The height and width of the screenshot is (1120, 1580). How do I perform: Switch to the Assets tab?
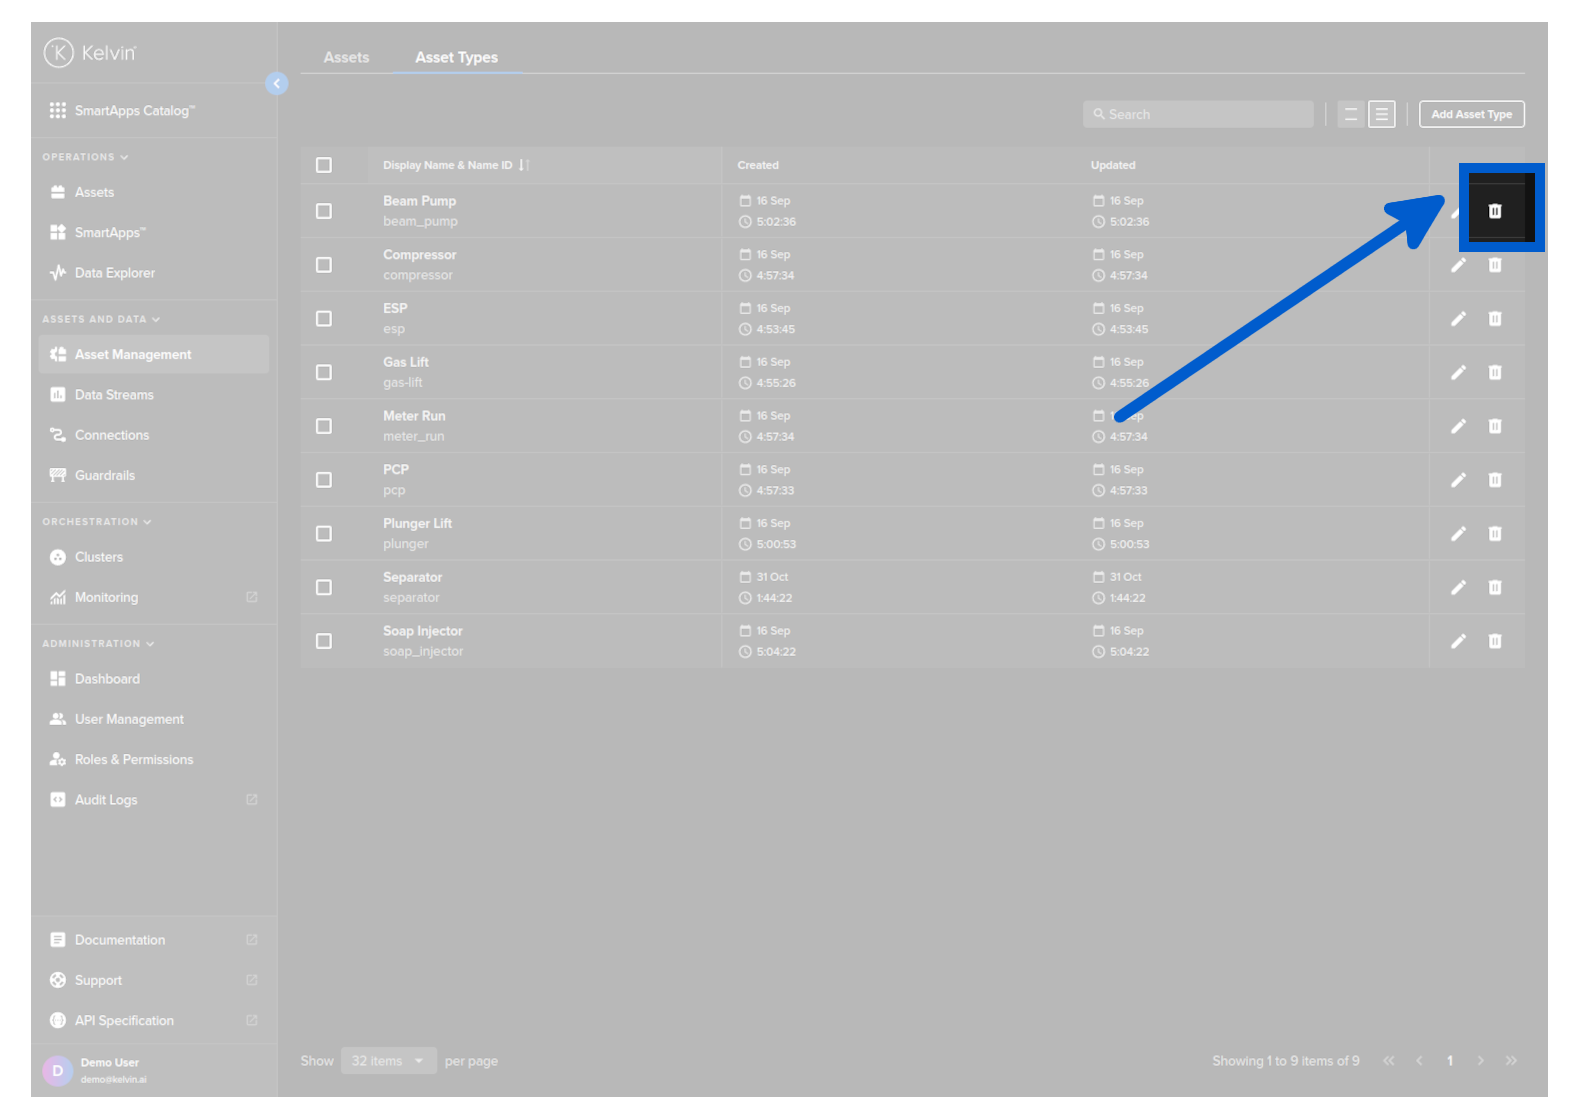coord(346,58)
